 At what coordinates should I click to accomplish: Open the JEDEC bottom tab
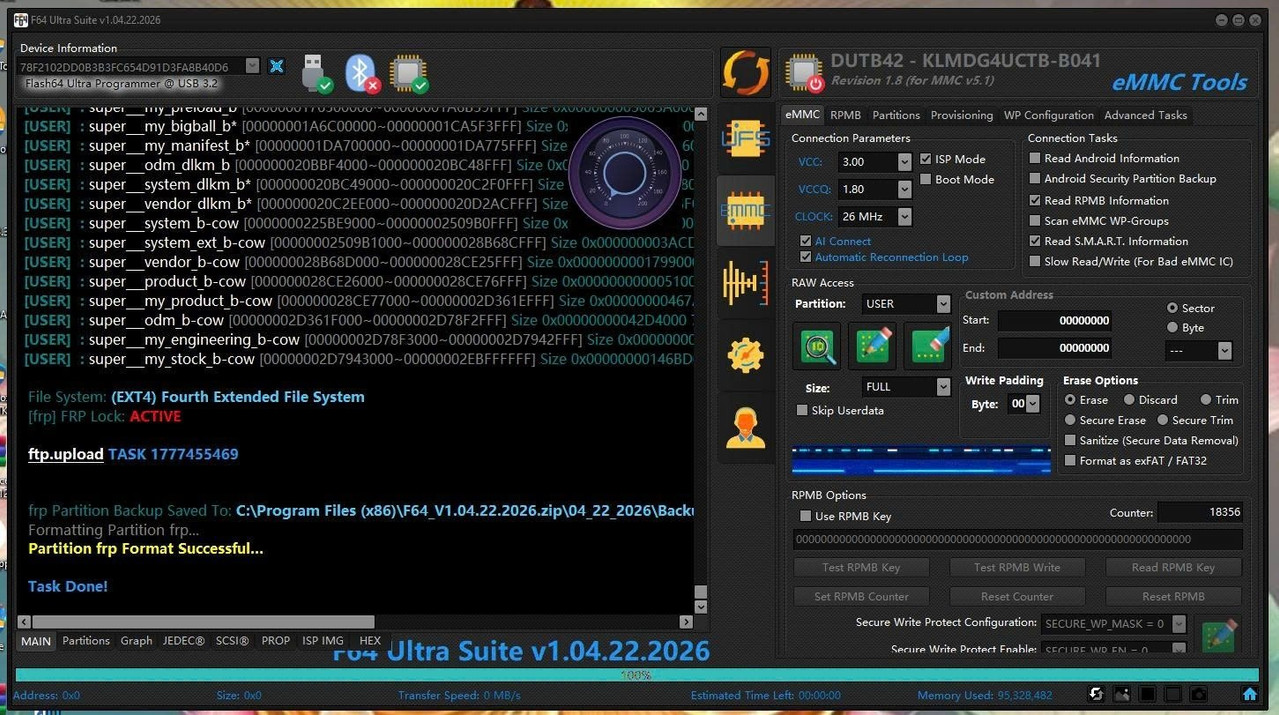tap(183, 641)
